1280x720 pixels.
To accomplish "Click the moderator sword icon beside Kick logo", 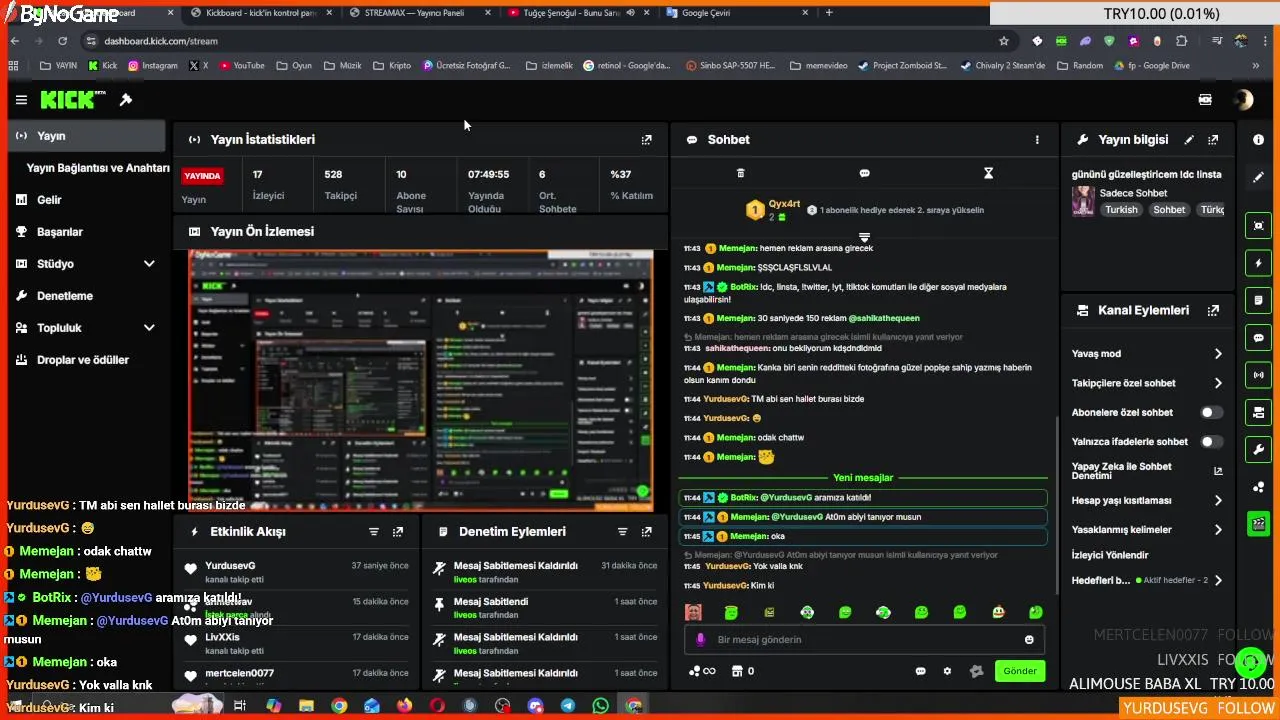I will [x=126, y=100].
